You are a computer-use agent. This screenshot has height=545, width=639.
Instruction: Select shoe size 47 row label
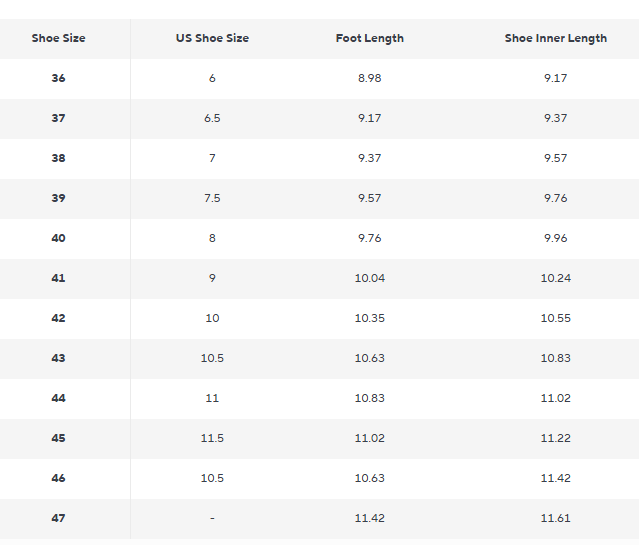[58, 518]
